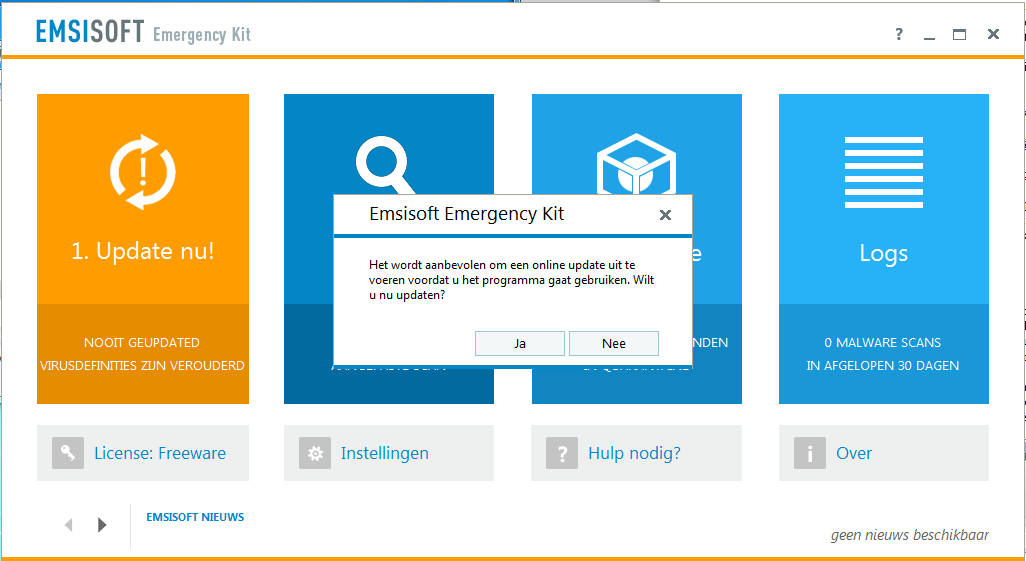Click the help question mark in title bar
This screenshot has width=1026, height=561.
[x=899, y=34]
